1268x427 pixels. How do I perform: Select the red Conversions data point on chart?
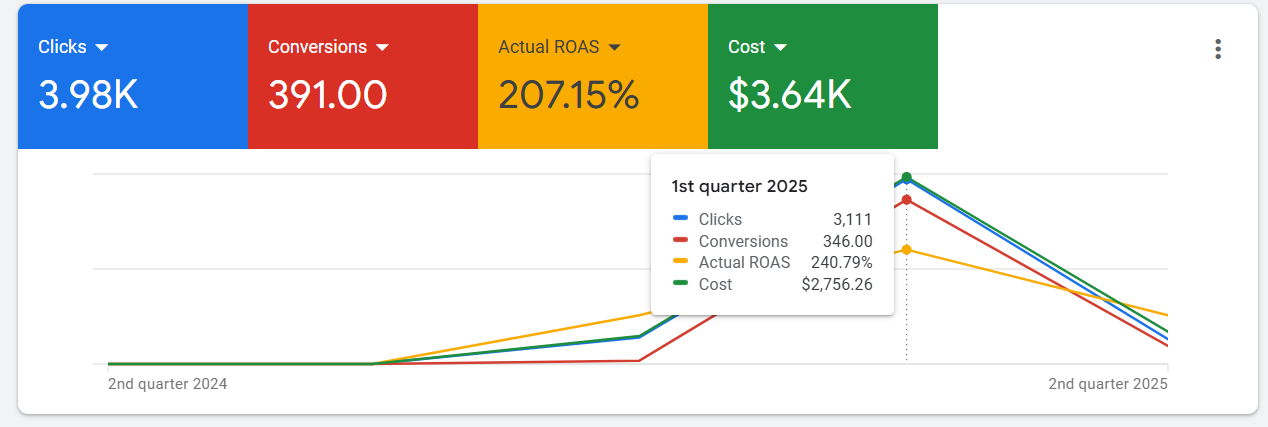907,200
